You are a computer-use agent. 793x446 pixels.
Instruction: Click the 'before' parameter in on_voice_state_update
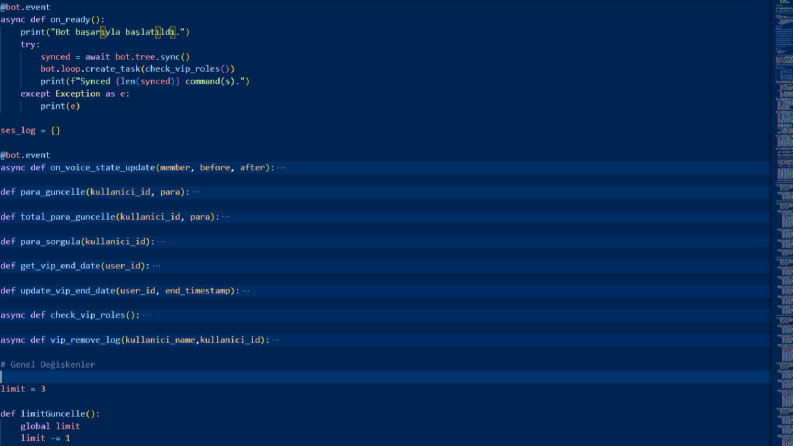coord(215,168)
